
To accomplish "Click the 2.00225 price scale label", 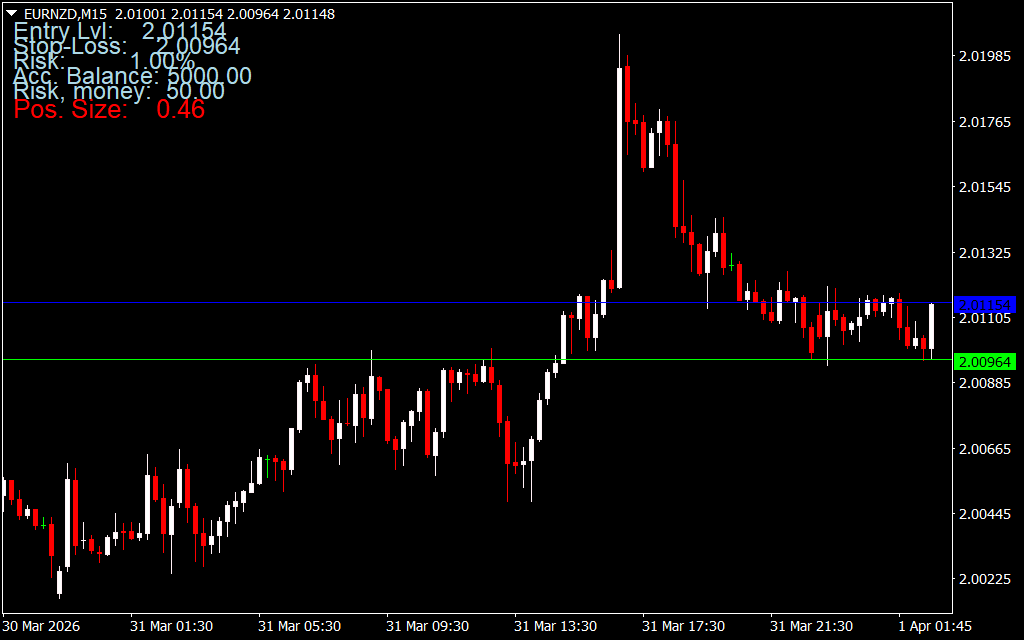I will pyautogui.click(x=985, y=580).
